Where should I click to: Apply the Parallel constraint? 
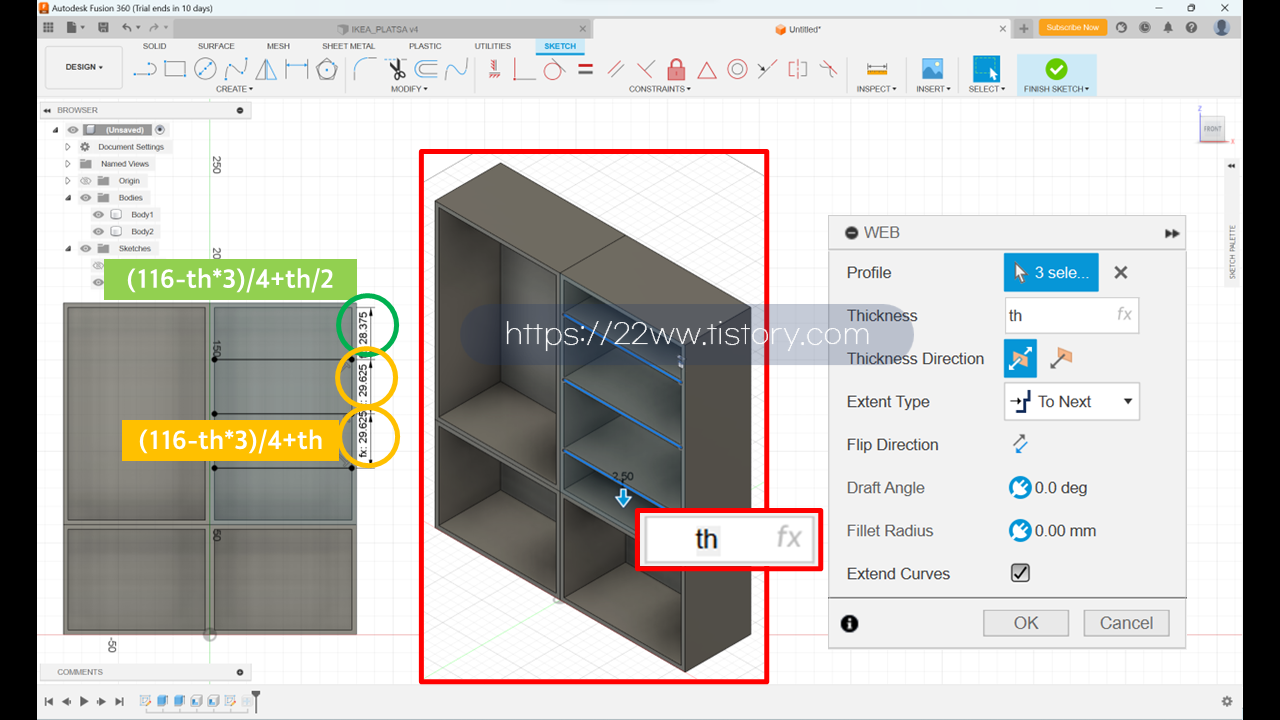click(x=616, y=69)
